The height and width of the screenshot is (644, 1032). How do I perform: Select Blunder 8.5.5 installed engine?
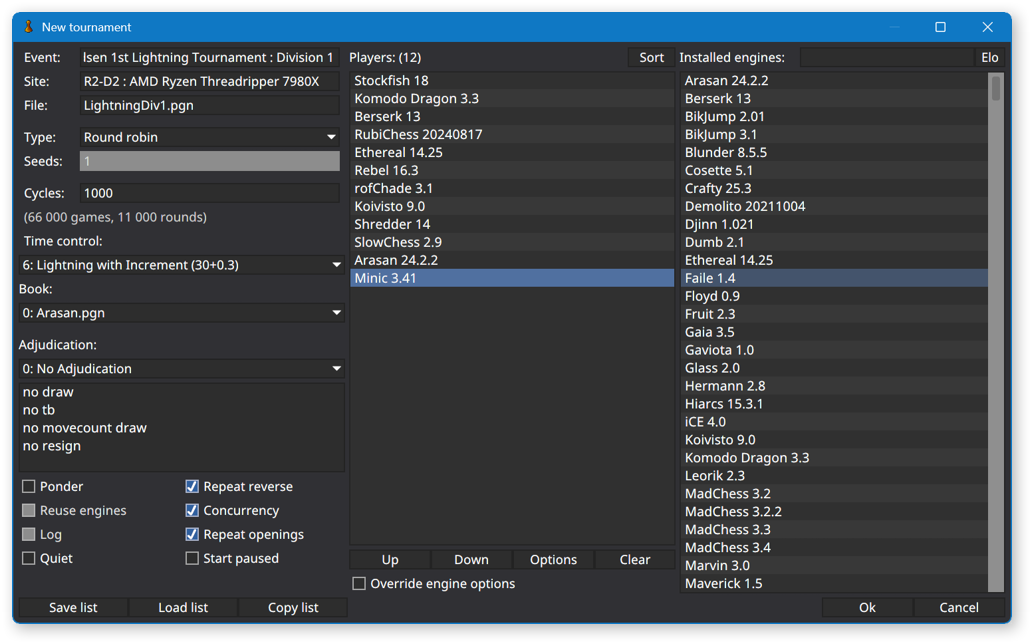tap(834, 152)
